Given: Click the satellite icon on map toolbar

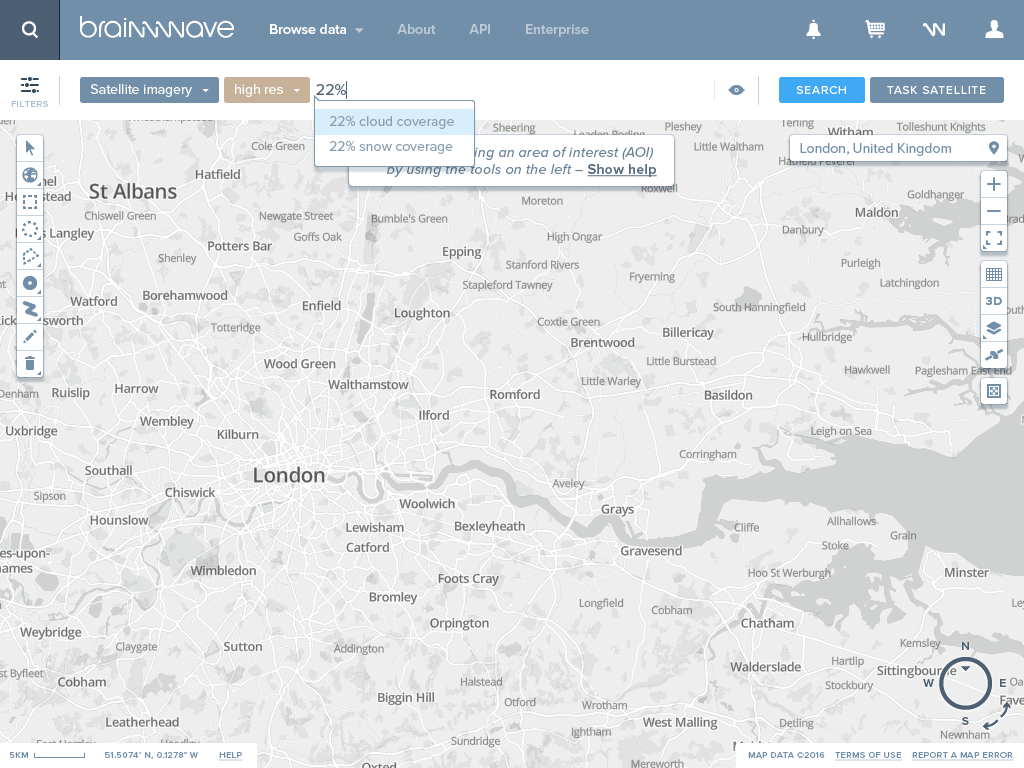Looking at the screenshot, I should pos(993,355).
